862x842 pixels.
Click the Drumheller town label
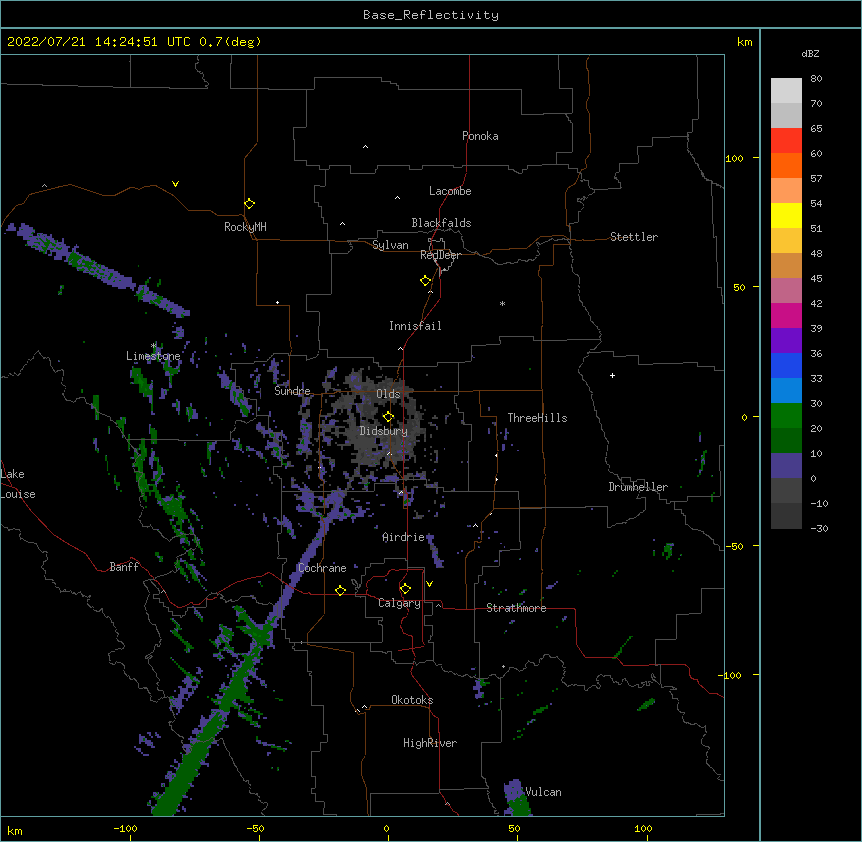[638, 487]
